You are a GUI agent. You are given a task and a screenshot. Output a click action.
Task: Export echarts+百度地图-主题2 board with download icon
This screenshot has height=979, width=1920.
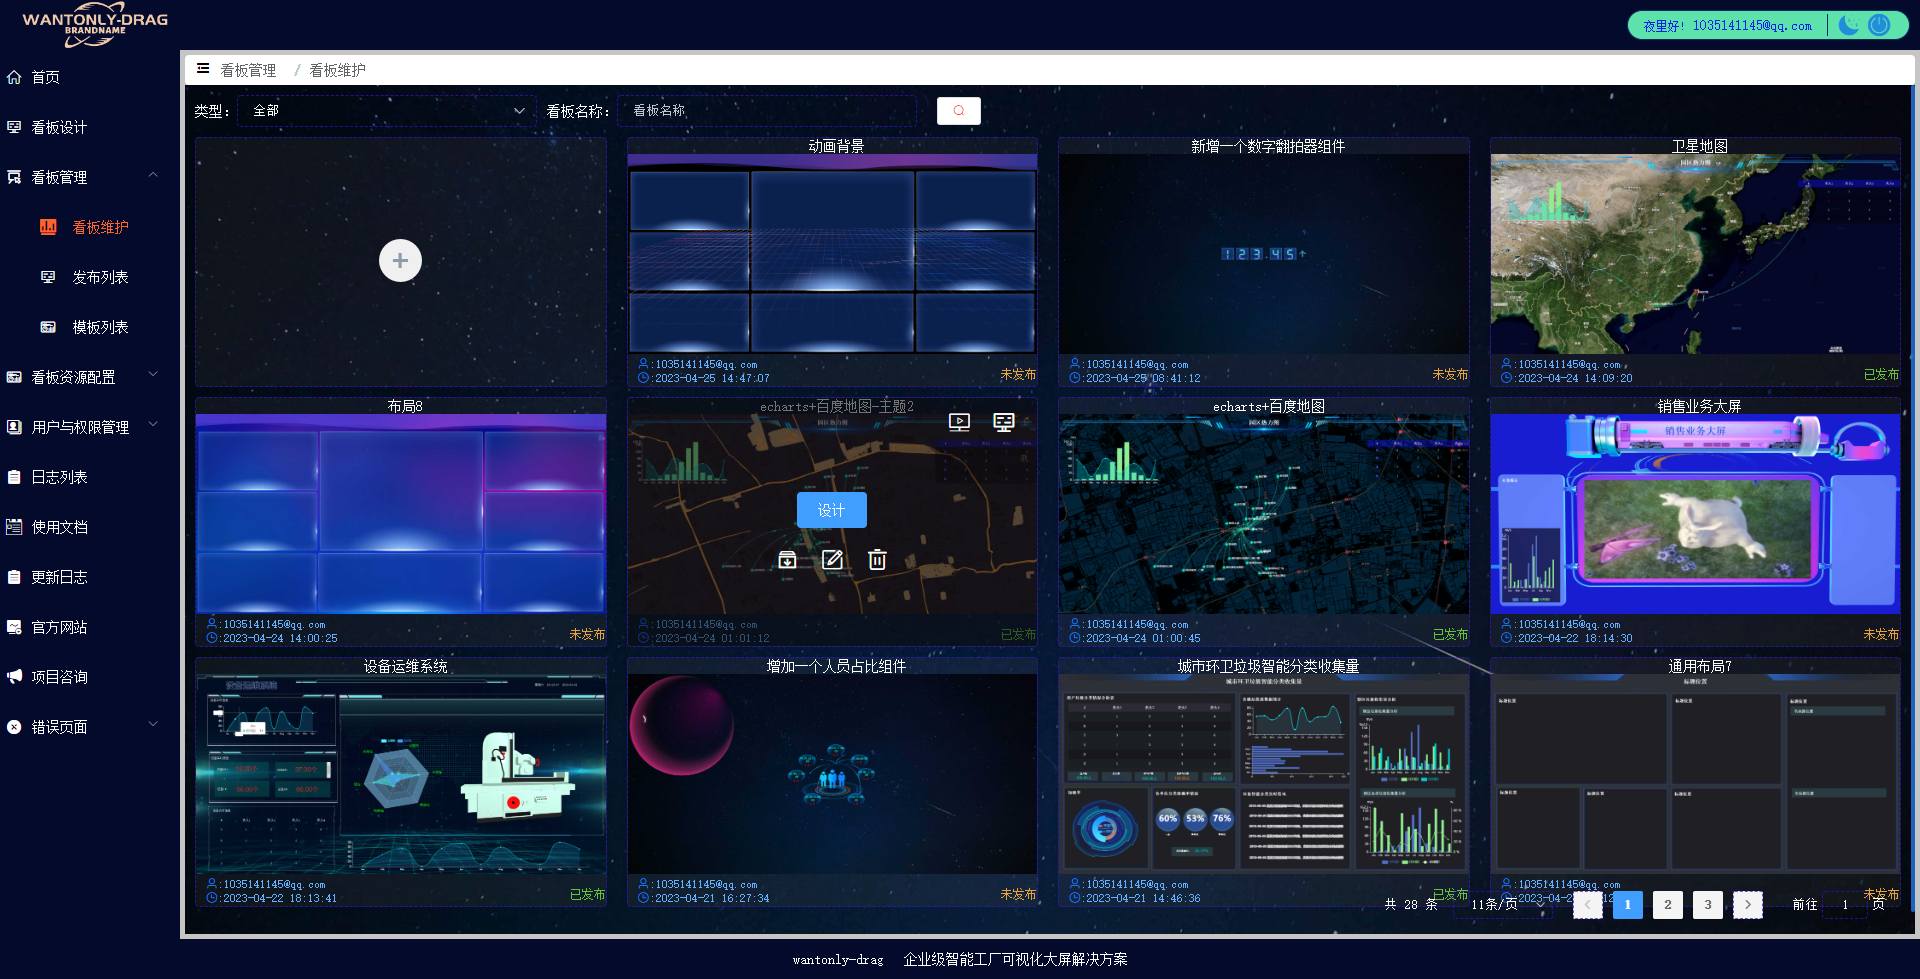coord(787,560)
